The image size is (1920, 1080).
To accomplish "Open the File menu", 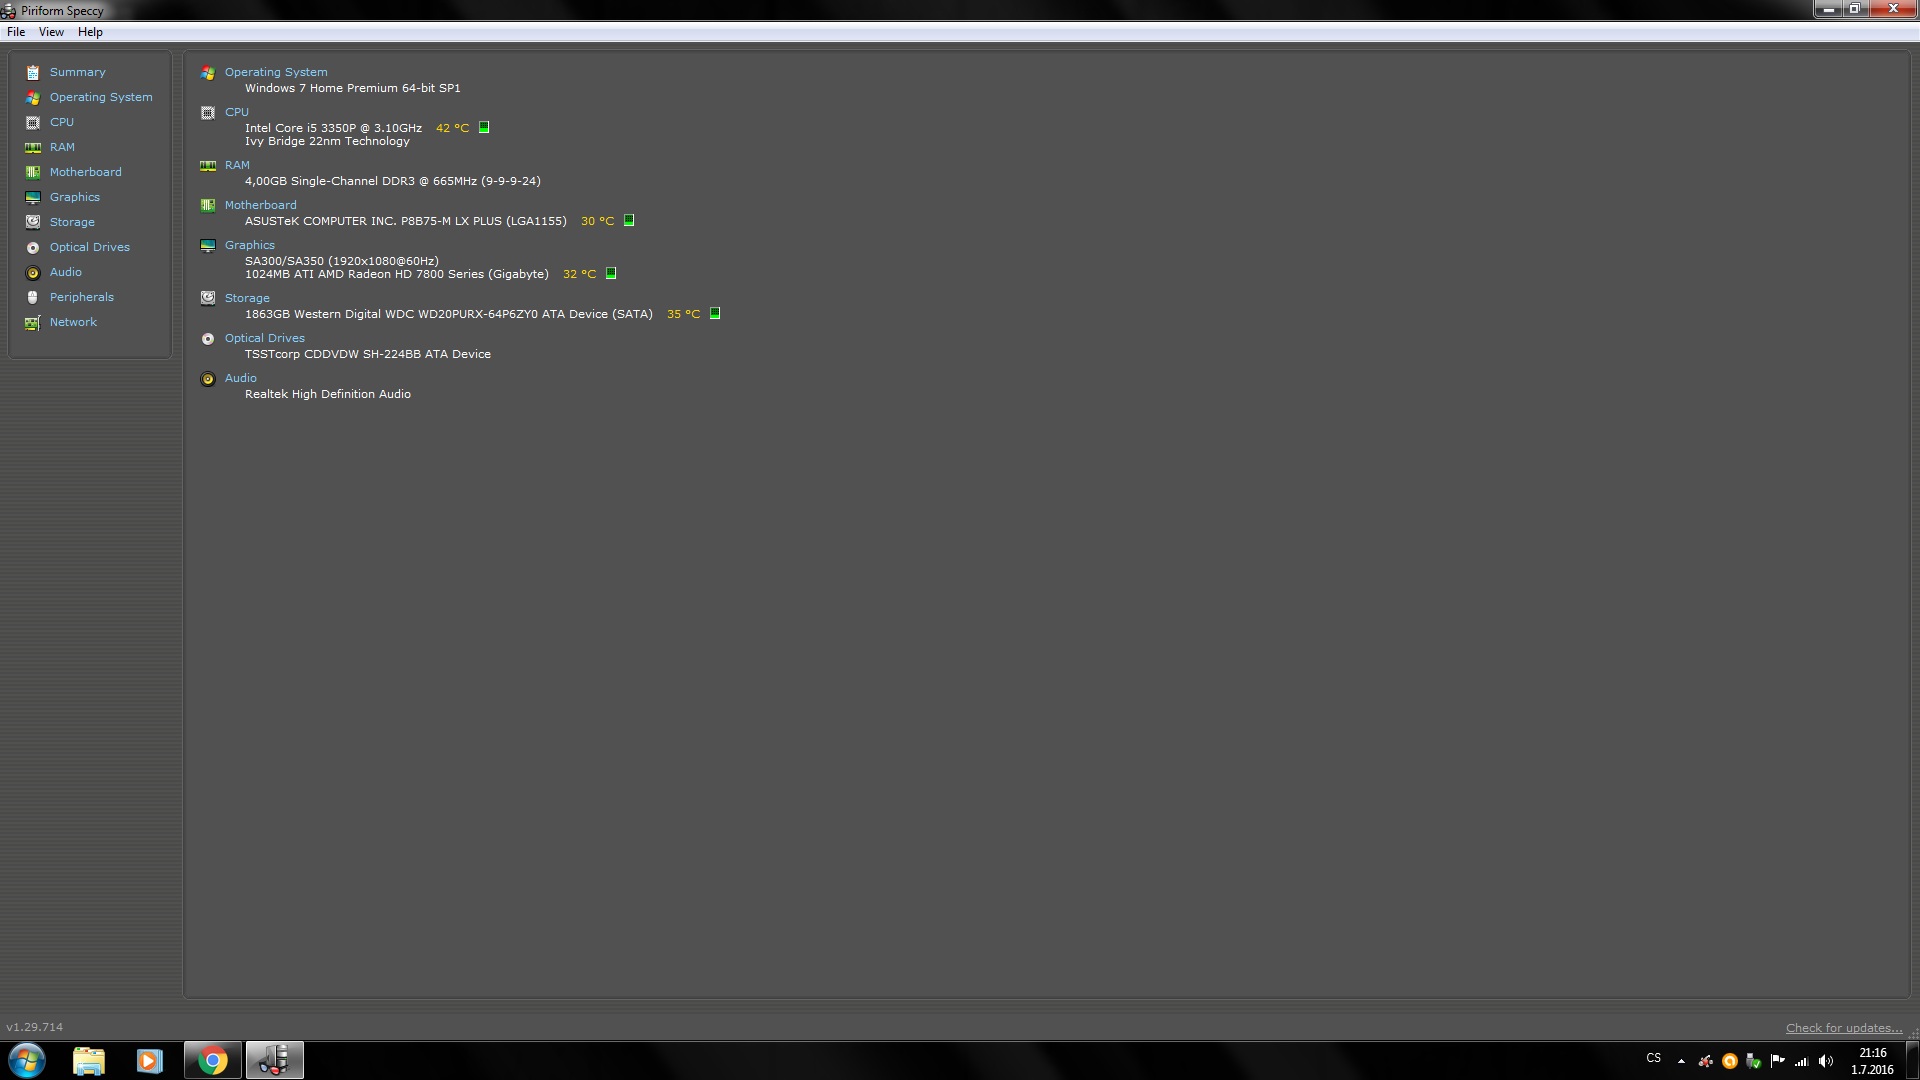I will point(16,32).
